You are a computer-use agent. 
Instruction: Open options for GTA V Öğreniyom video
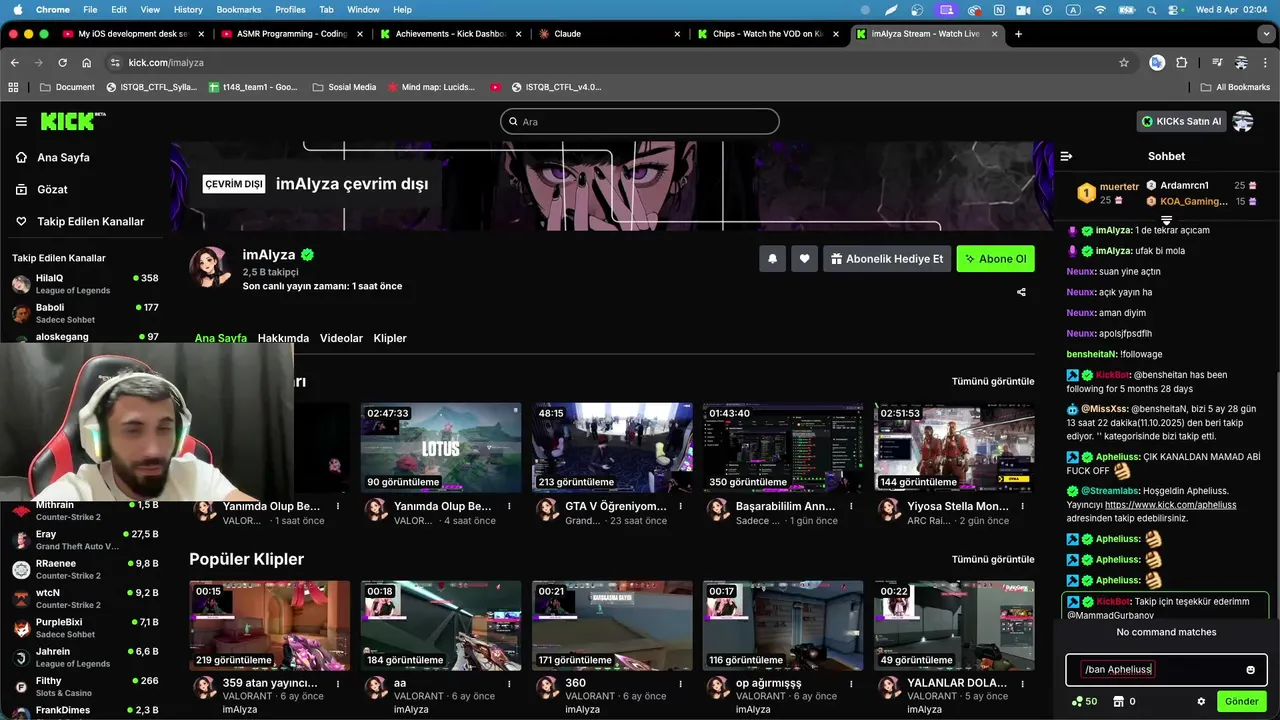click(x=680, y=506)
